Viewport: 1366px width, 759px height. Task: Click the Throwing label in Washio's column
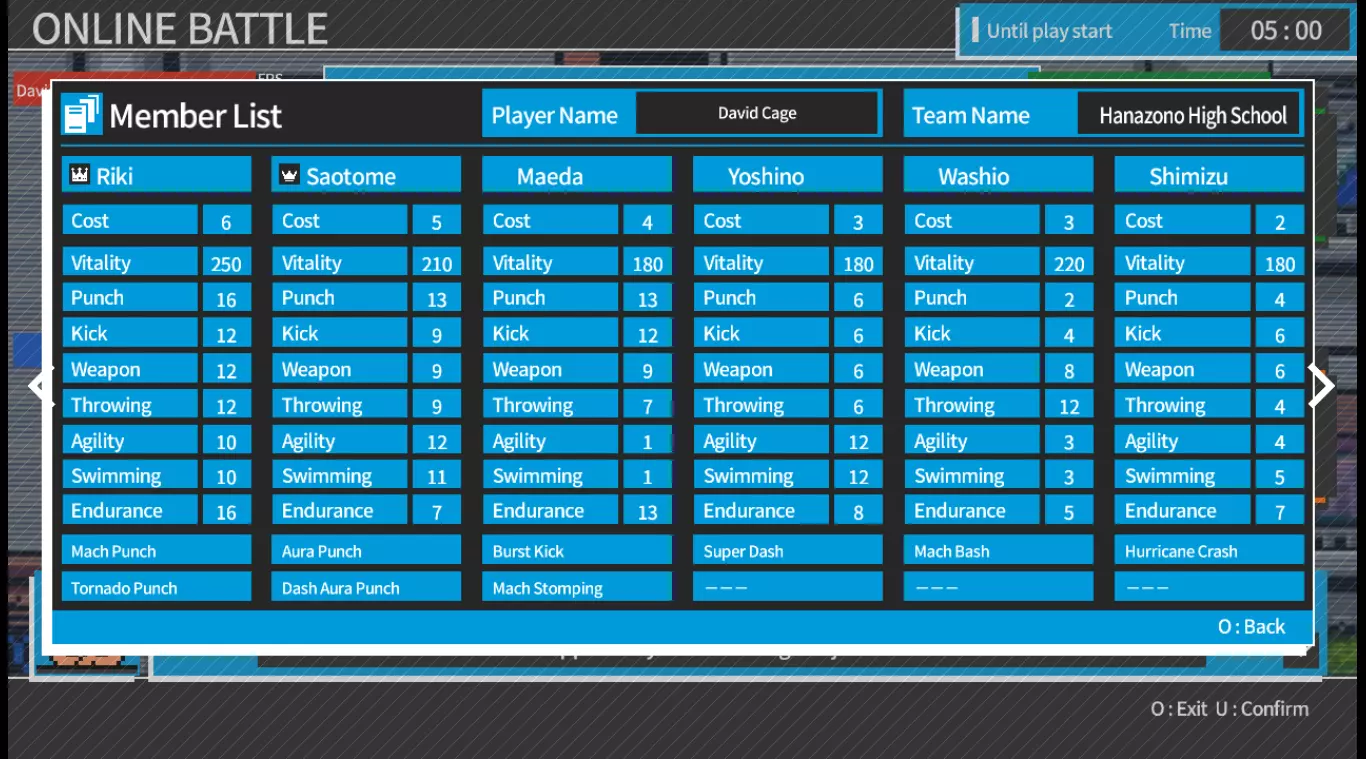pyautogui.click(x=973, y=405)
